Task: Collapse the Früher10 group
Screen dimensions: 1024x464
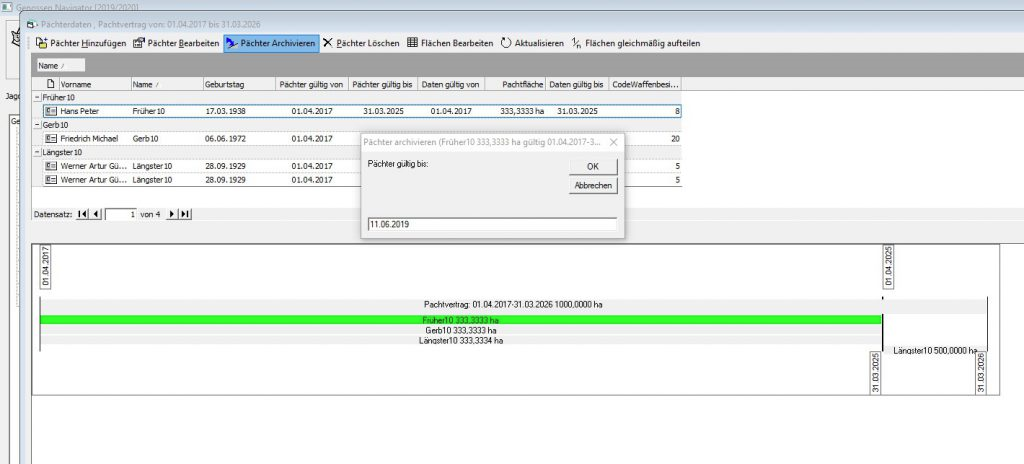Action: (37, 98)
